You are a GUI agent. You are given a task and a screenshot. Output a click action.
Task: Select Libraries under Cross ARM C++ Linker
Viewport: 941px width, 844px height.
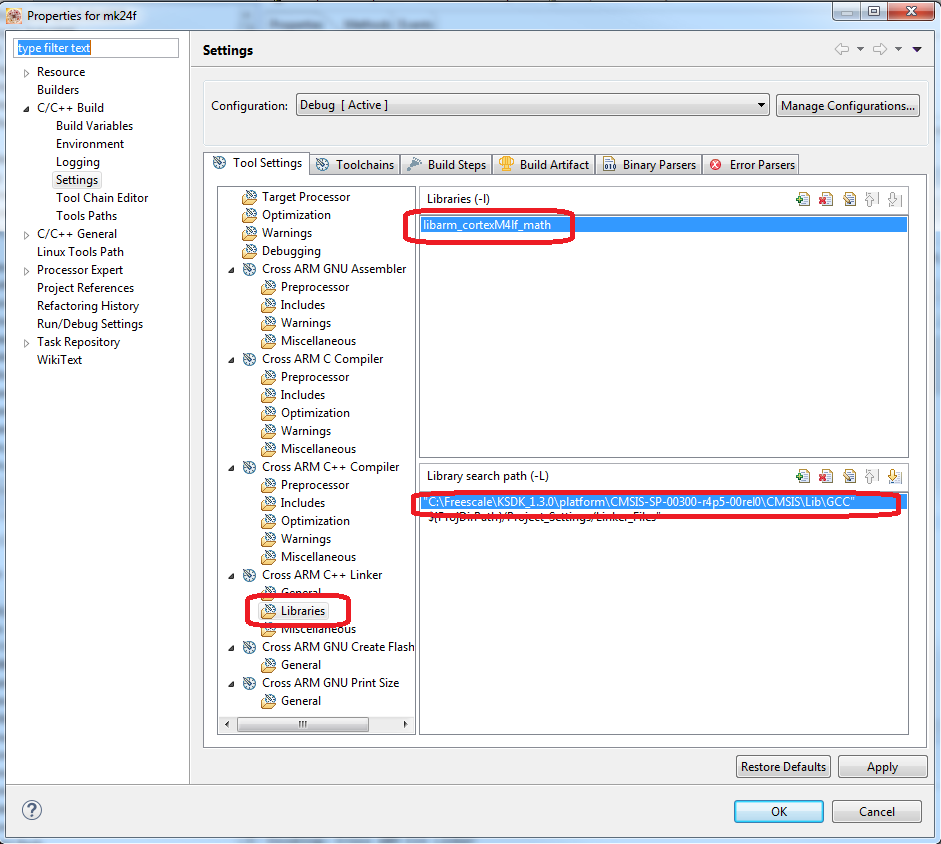point(293,611)
